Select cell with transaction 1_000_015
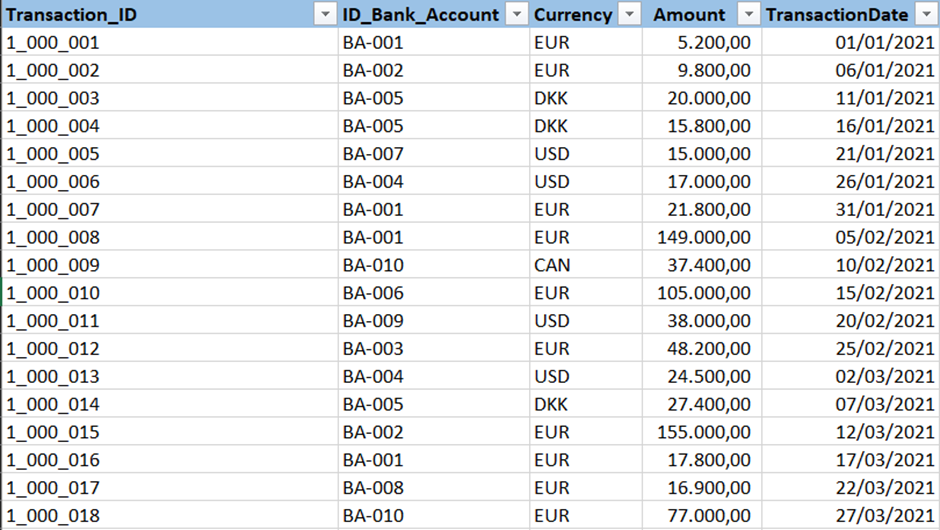This screenshot has height=530, width=940. [x=170, y=432]
